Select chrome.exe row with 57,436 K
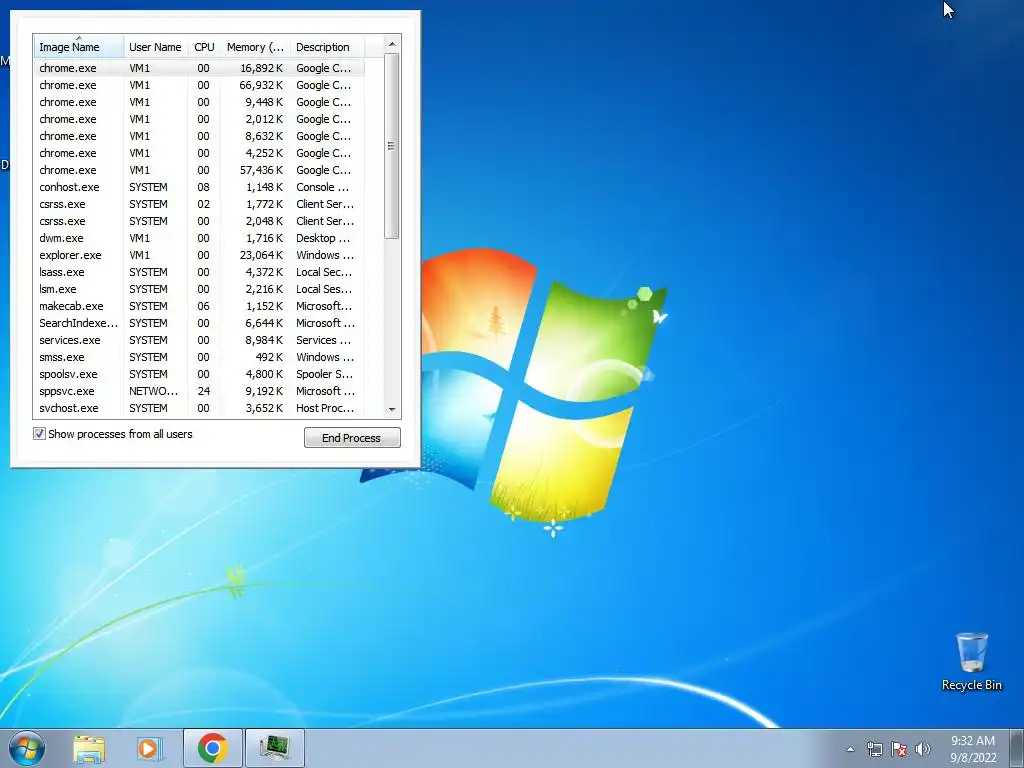The image size is (1024, 768). [x=199, y=170]
